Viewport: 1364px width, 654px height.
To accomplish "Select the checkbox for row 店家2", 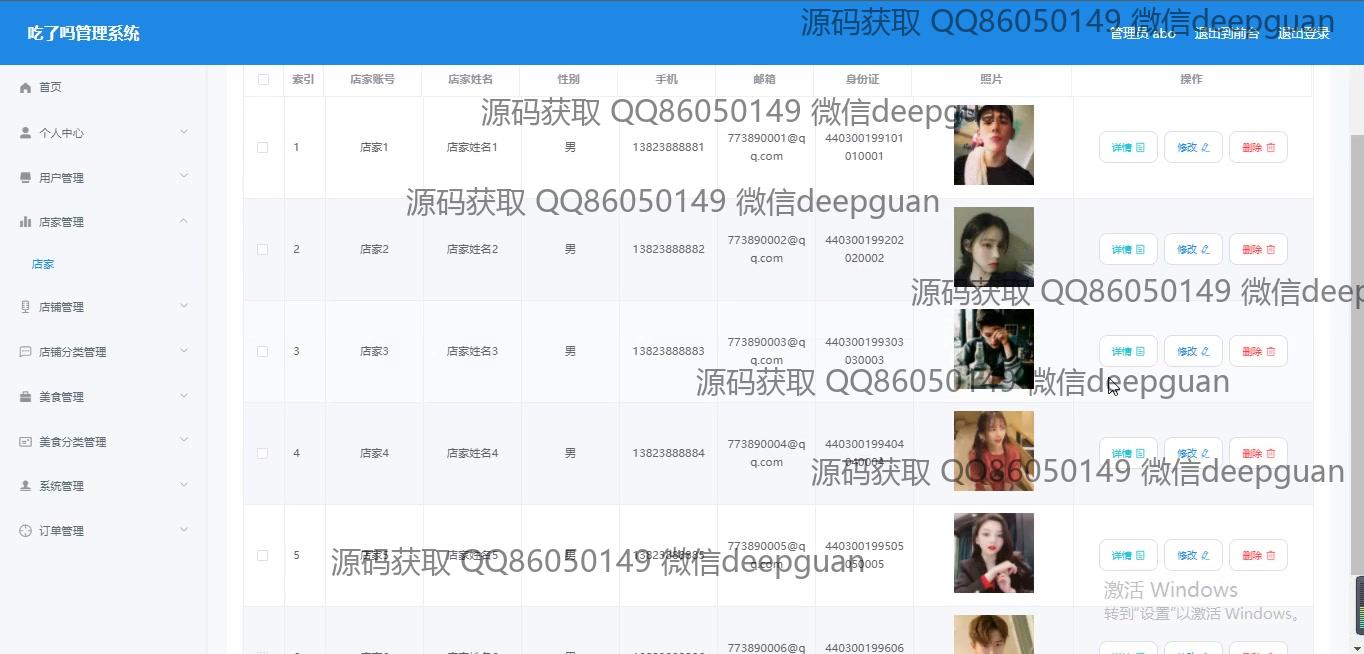I will pyautogui.click(x=263, y=249).
